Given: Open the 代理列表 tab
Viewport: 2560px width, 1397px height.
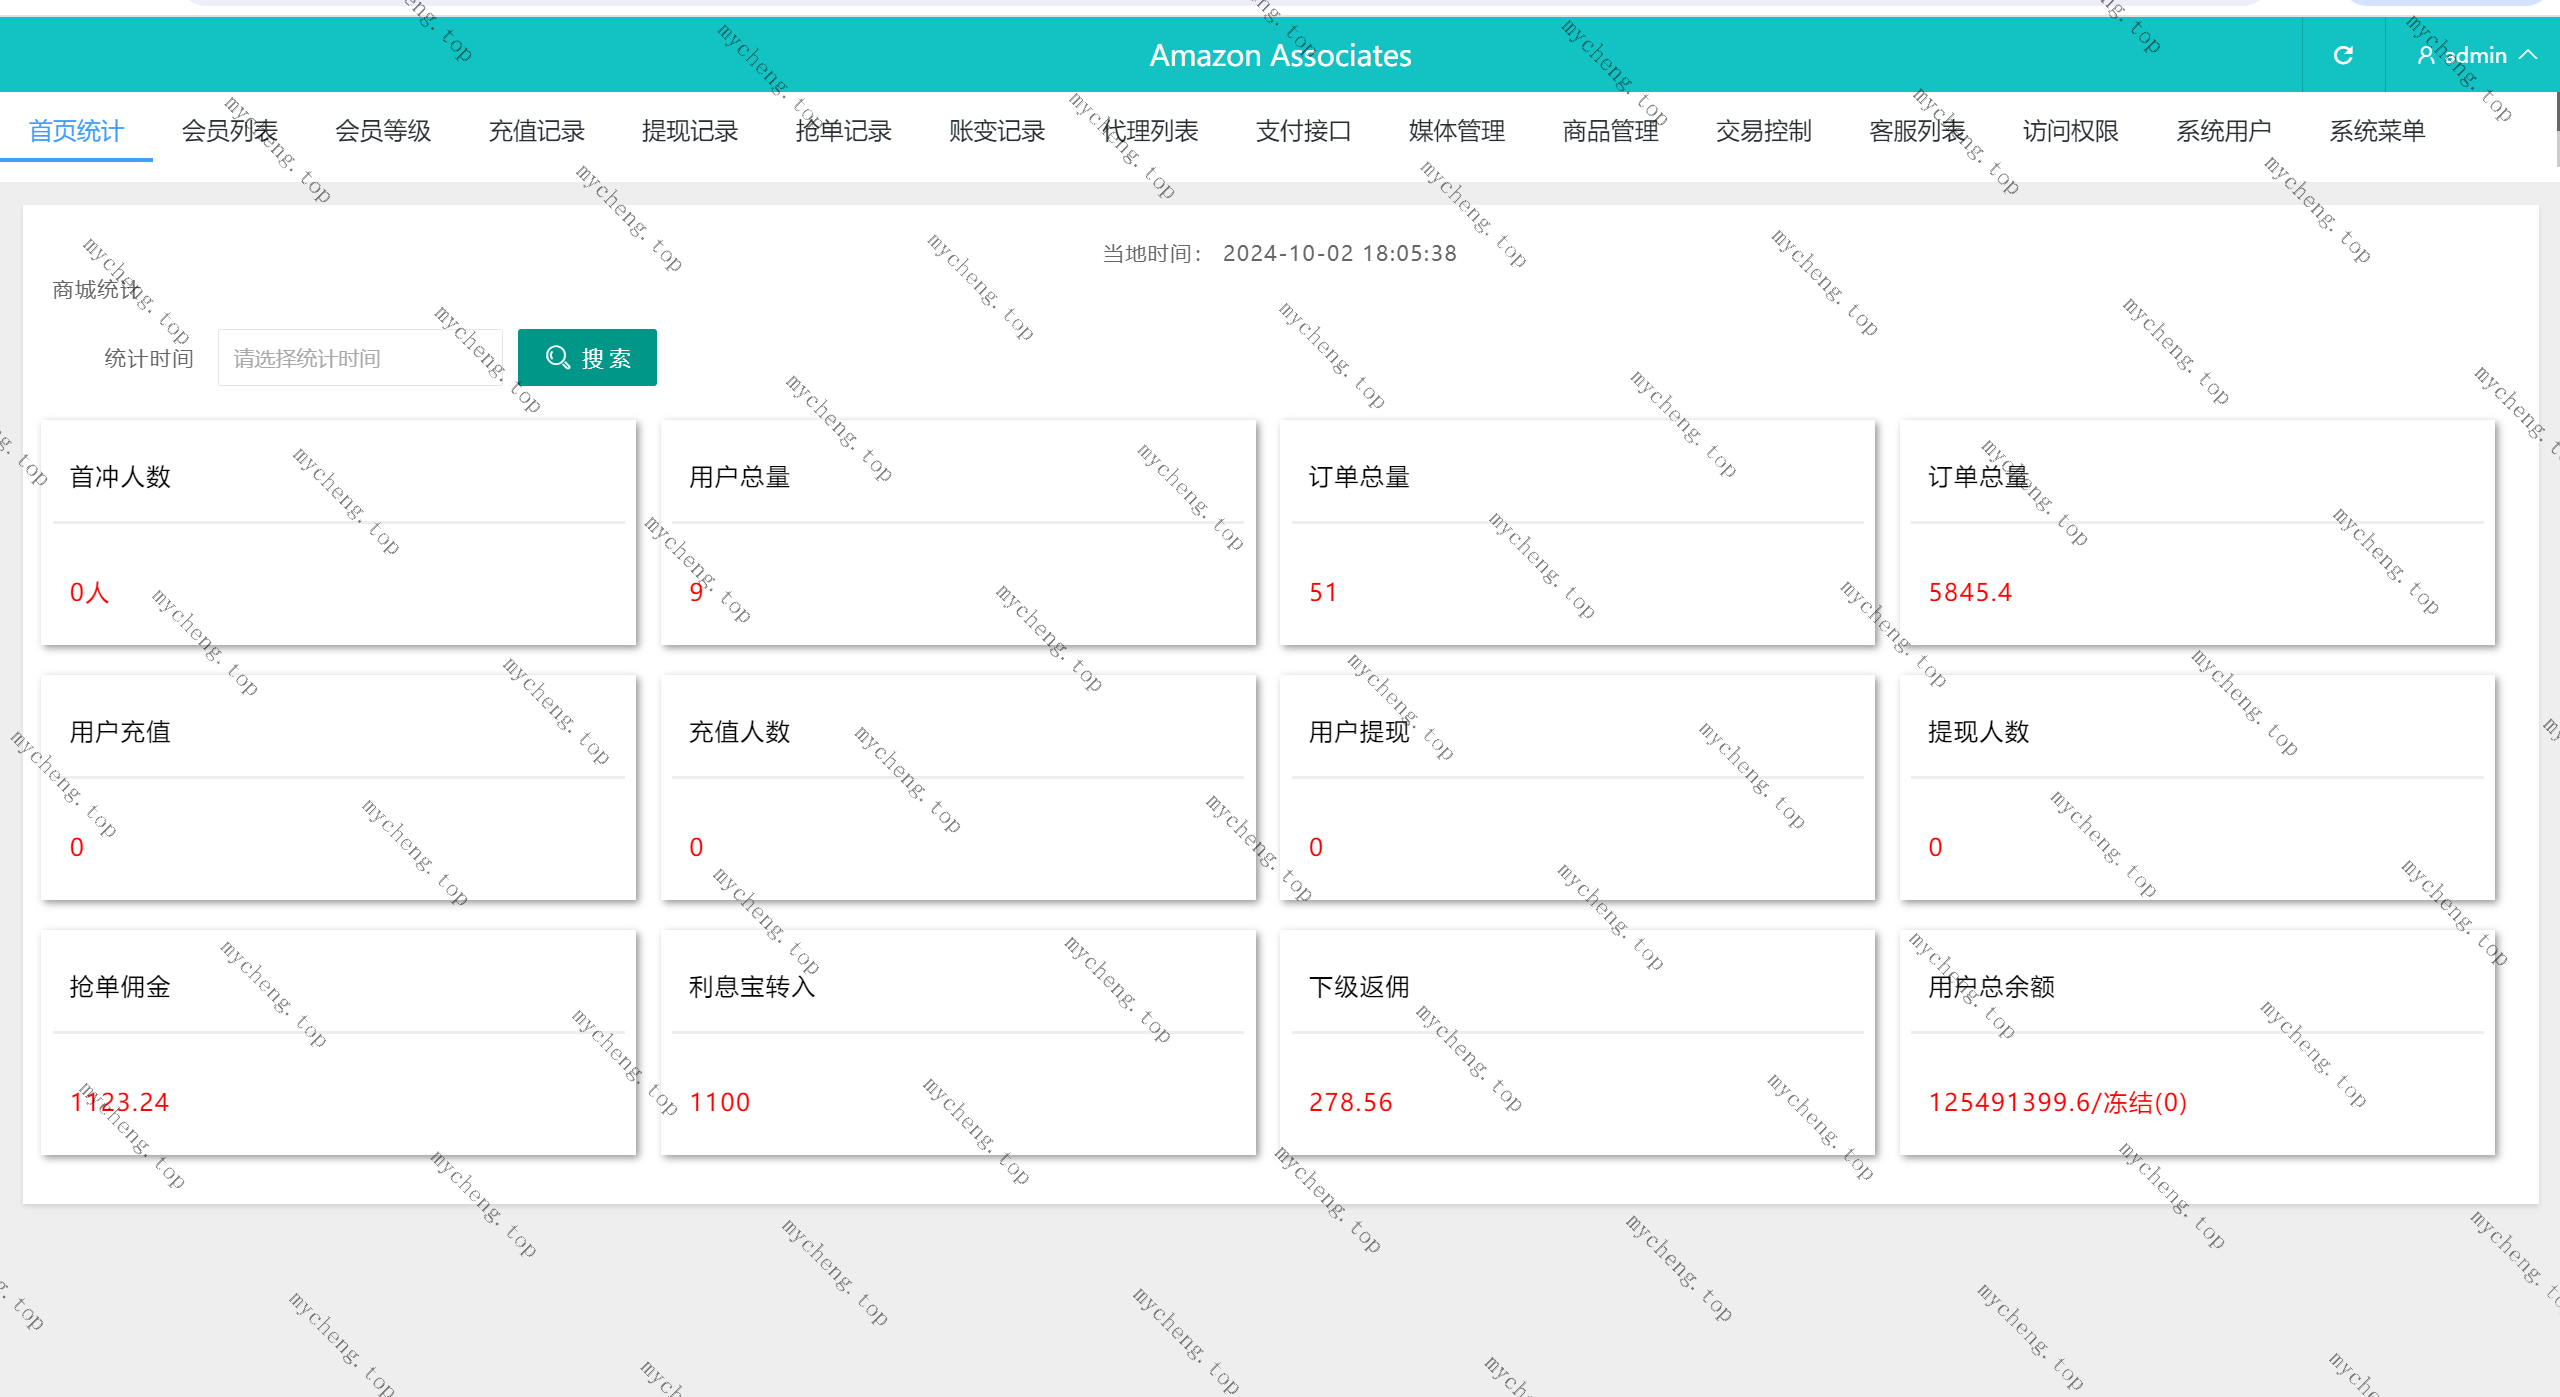Looking at the screenshot, I should point(1150,131).
